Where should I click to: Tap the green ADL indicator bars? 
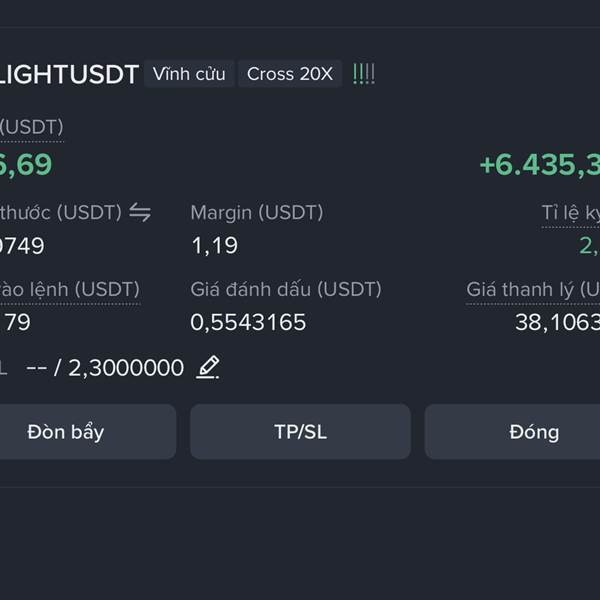pos(364,73)
